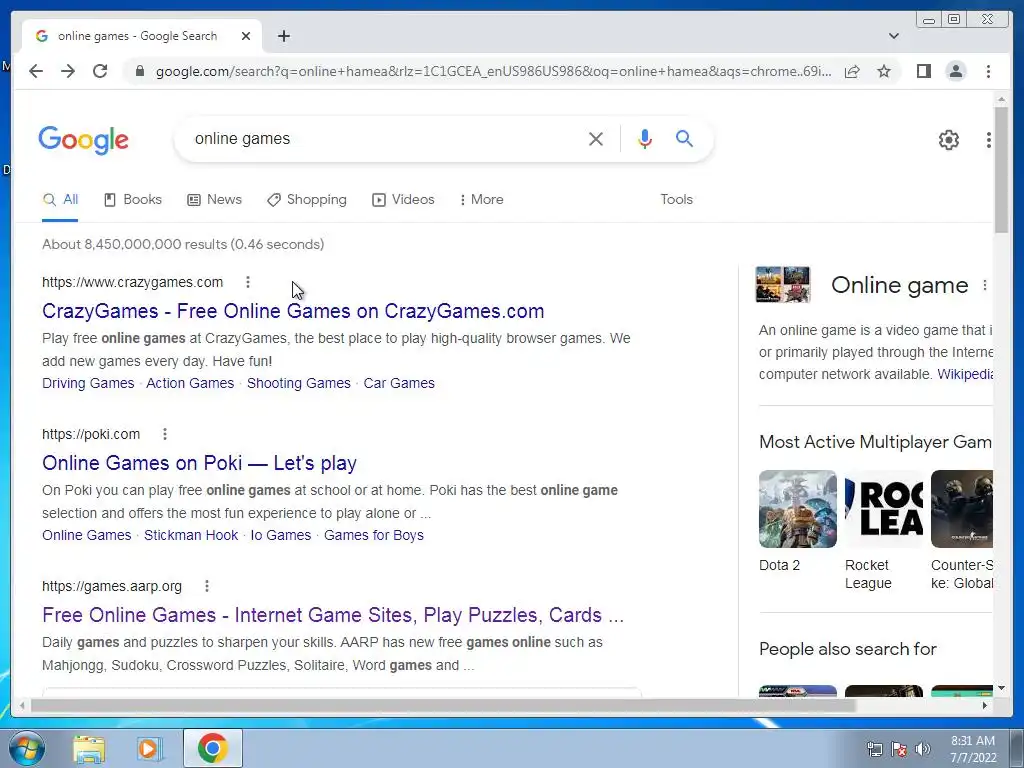Screen dimensions: 1024x768
Task: Open the search Tools options
Action: click(676, 200)
